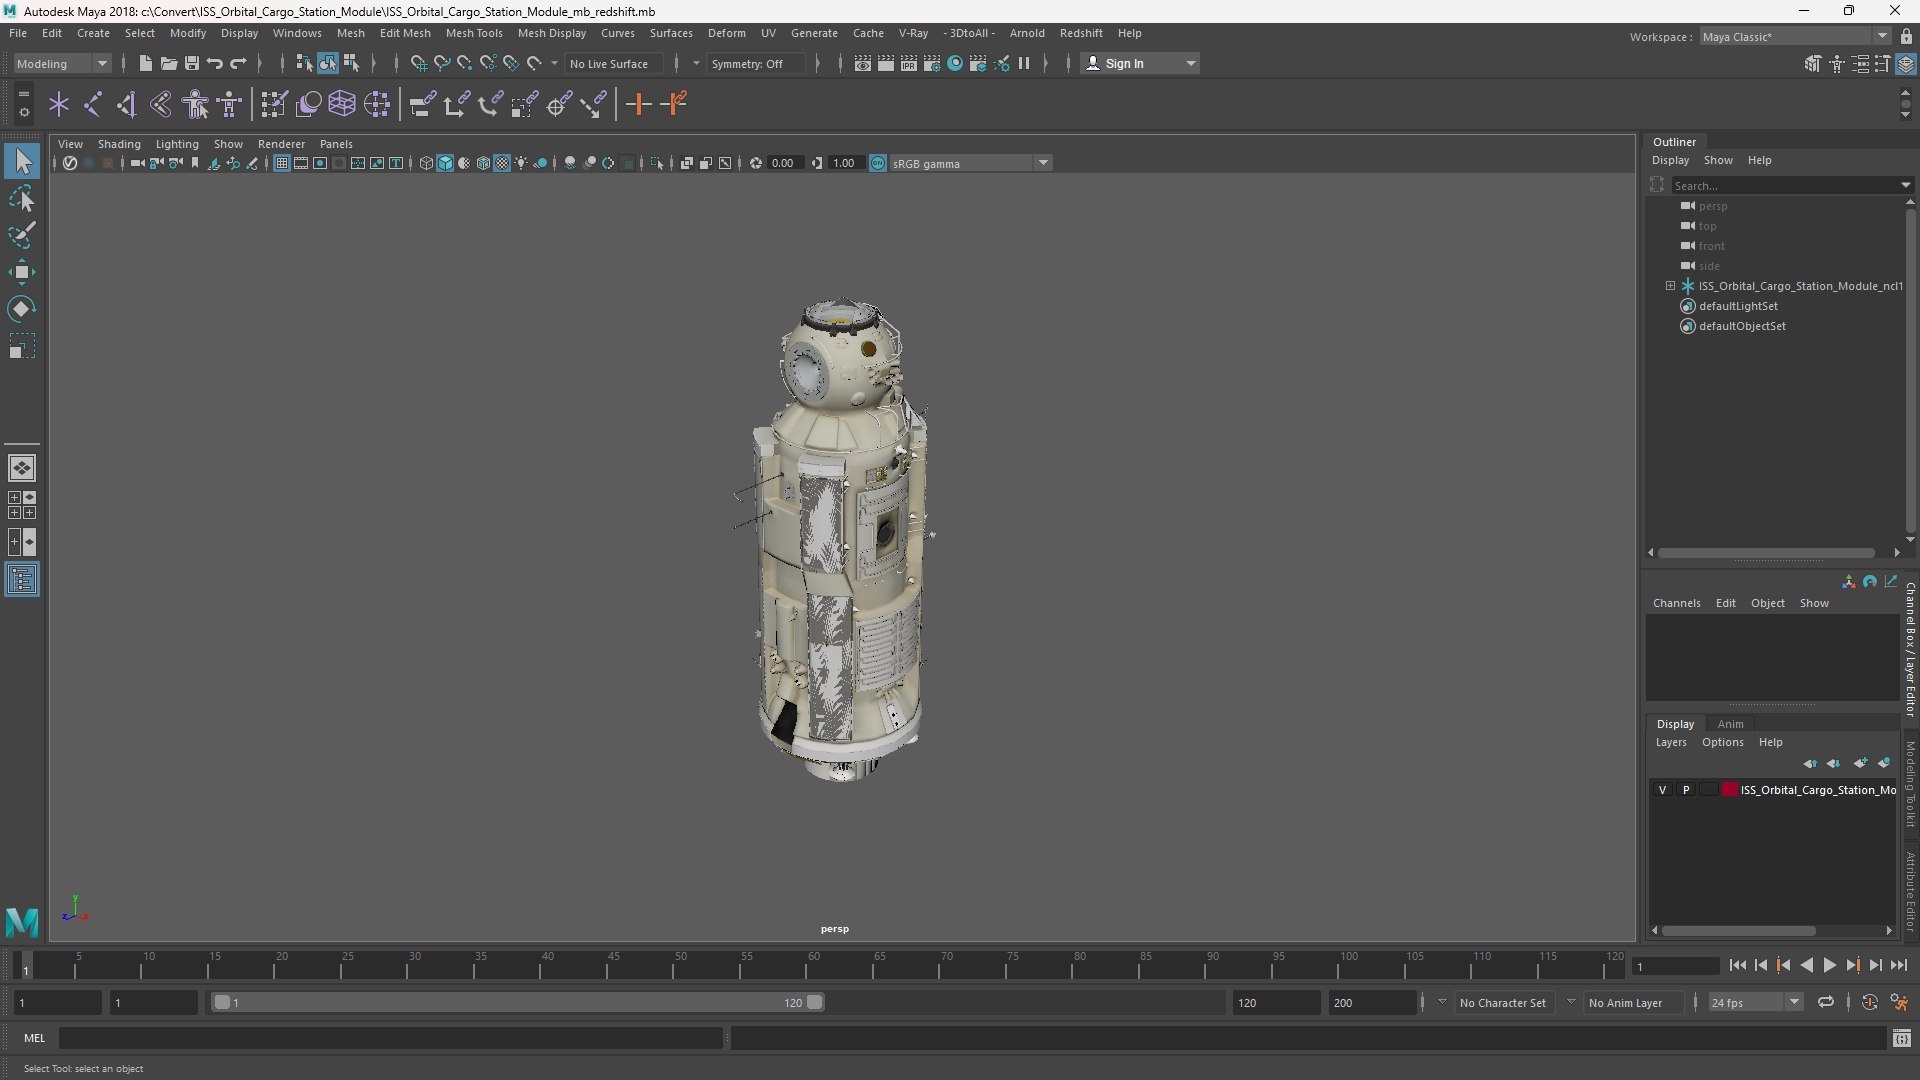Activate the Paint selection tool
This screenshot has height=1080, width=1920.
pyautogui.click(x=22, y=235)
